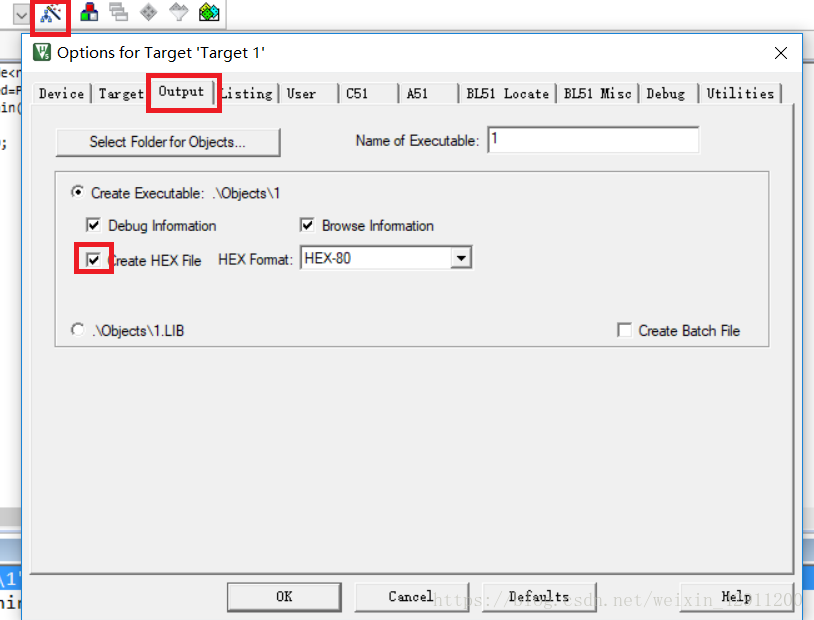Open Options for Target wand icon
The image size is (814, 620).
(51, 14)
